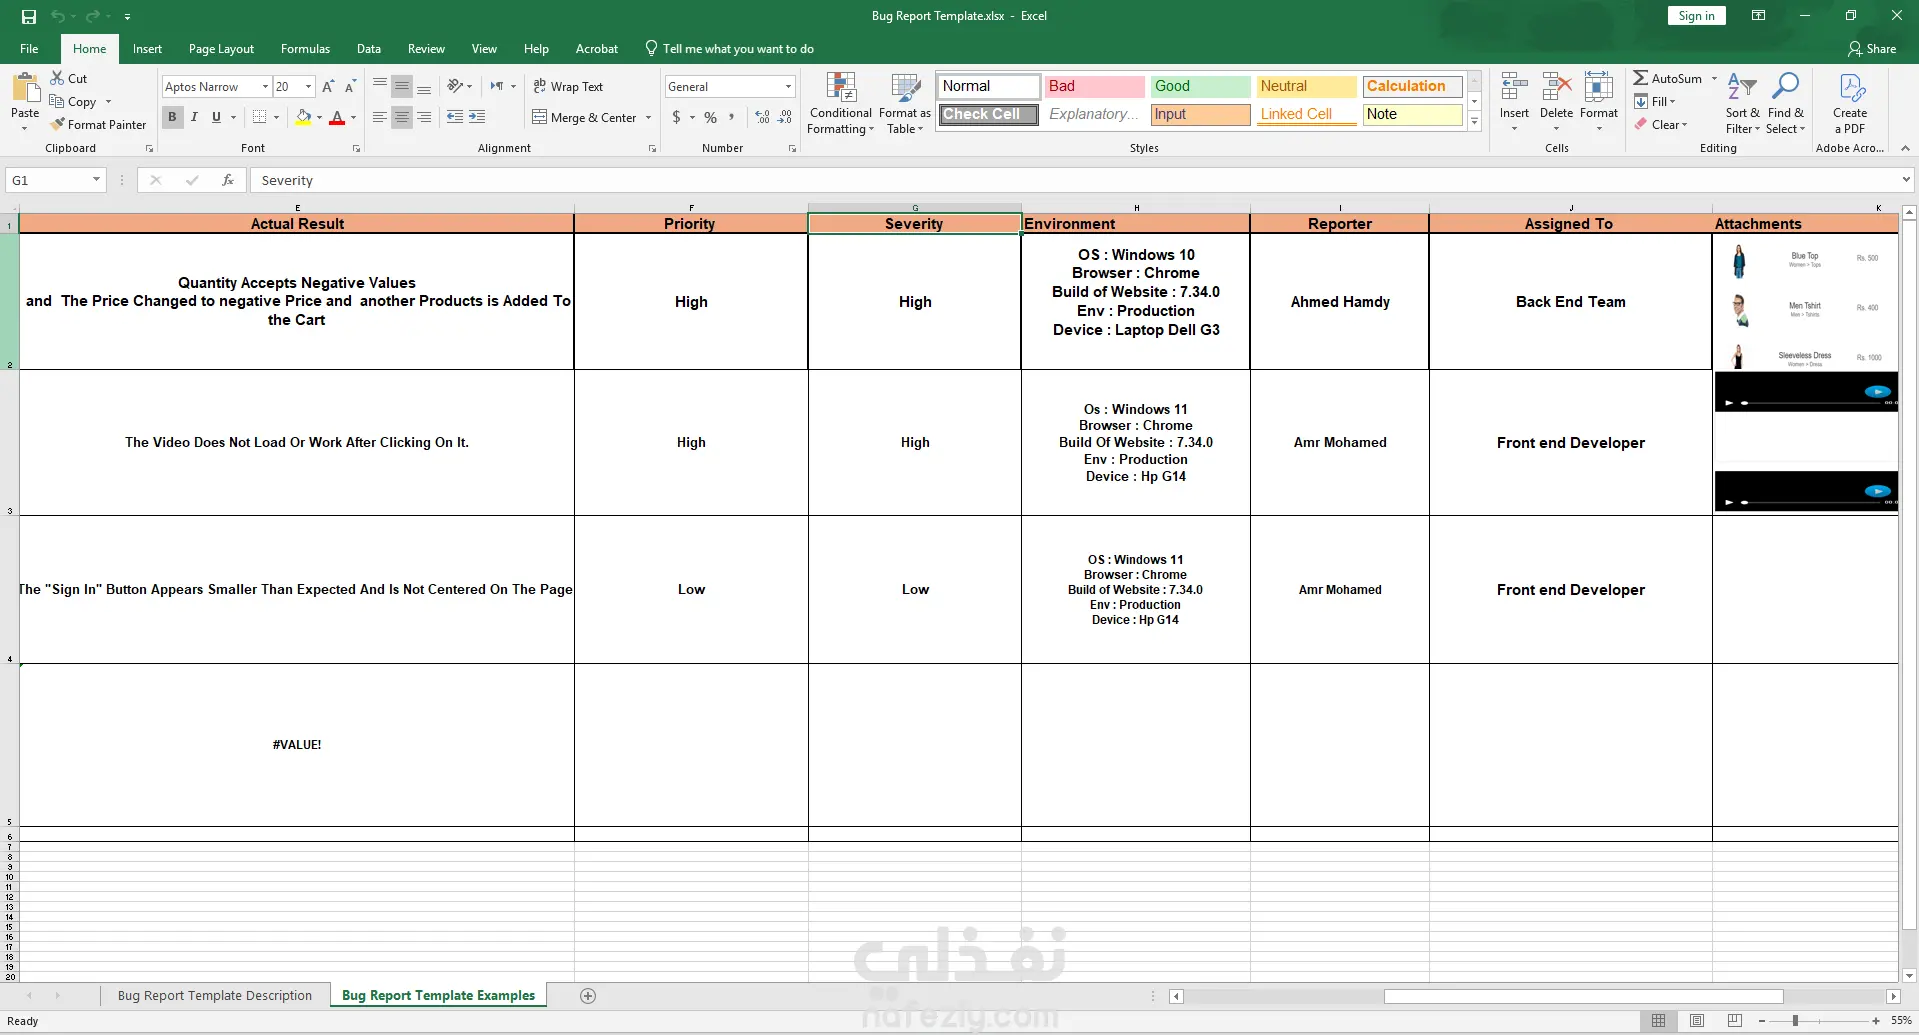Screen dimensions: 1919x1035
Task: Select the Format Painter tool
Action: click(x=99, y=124)
